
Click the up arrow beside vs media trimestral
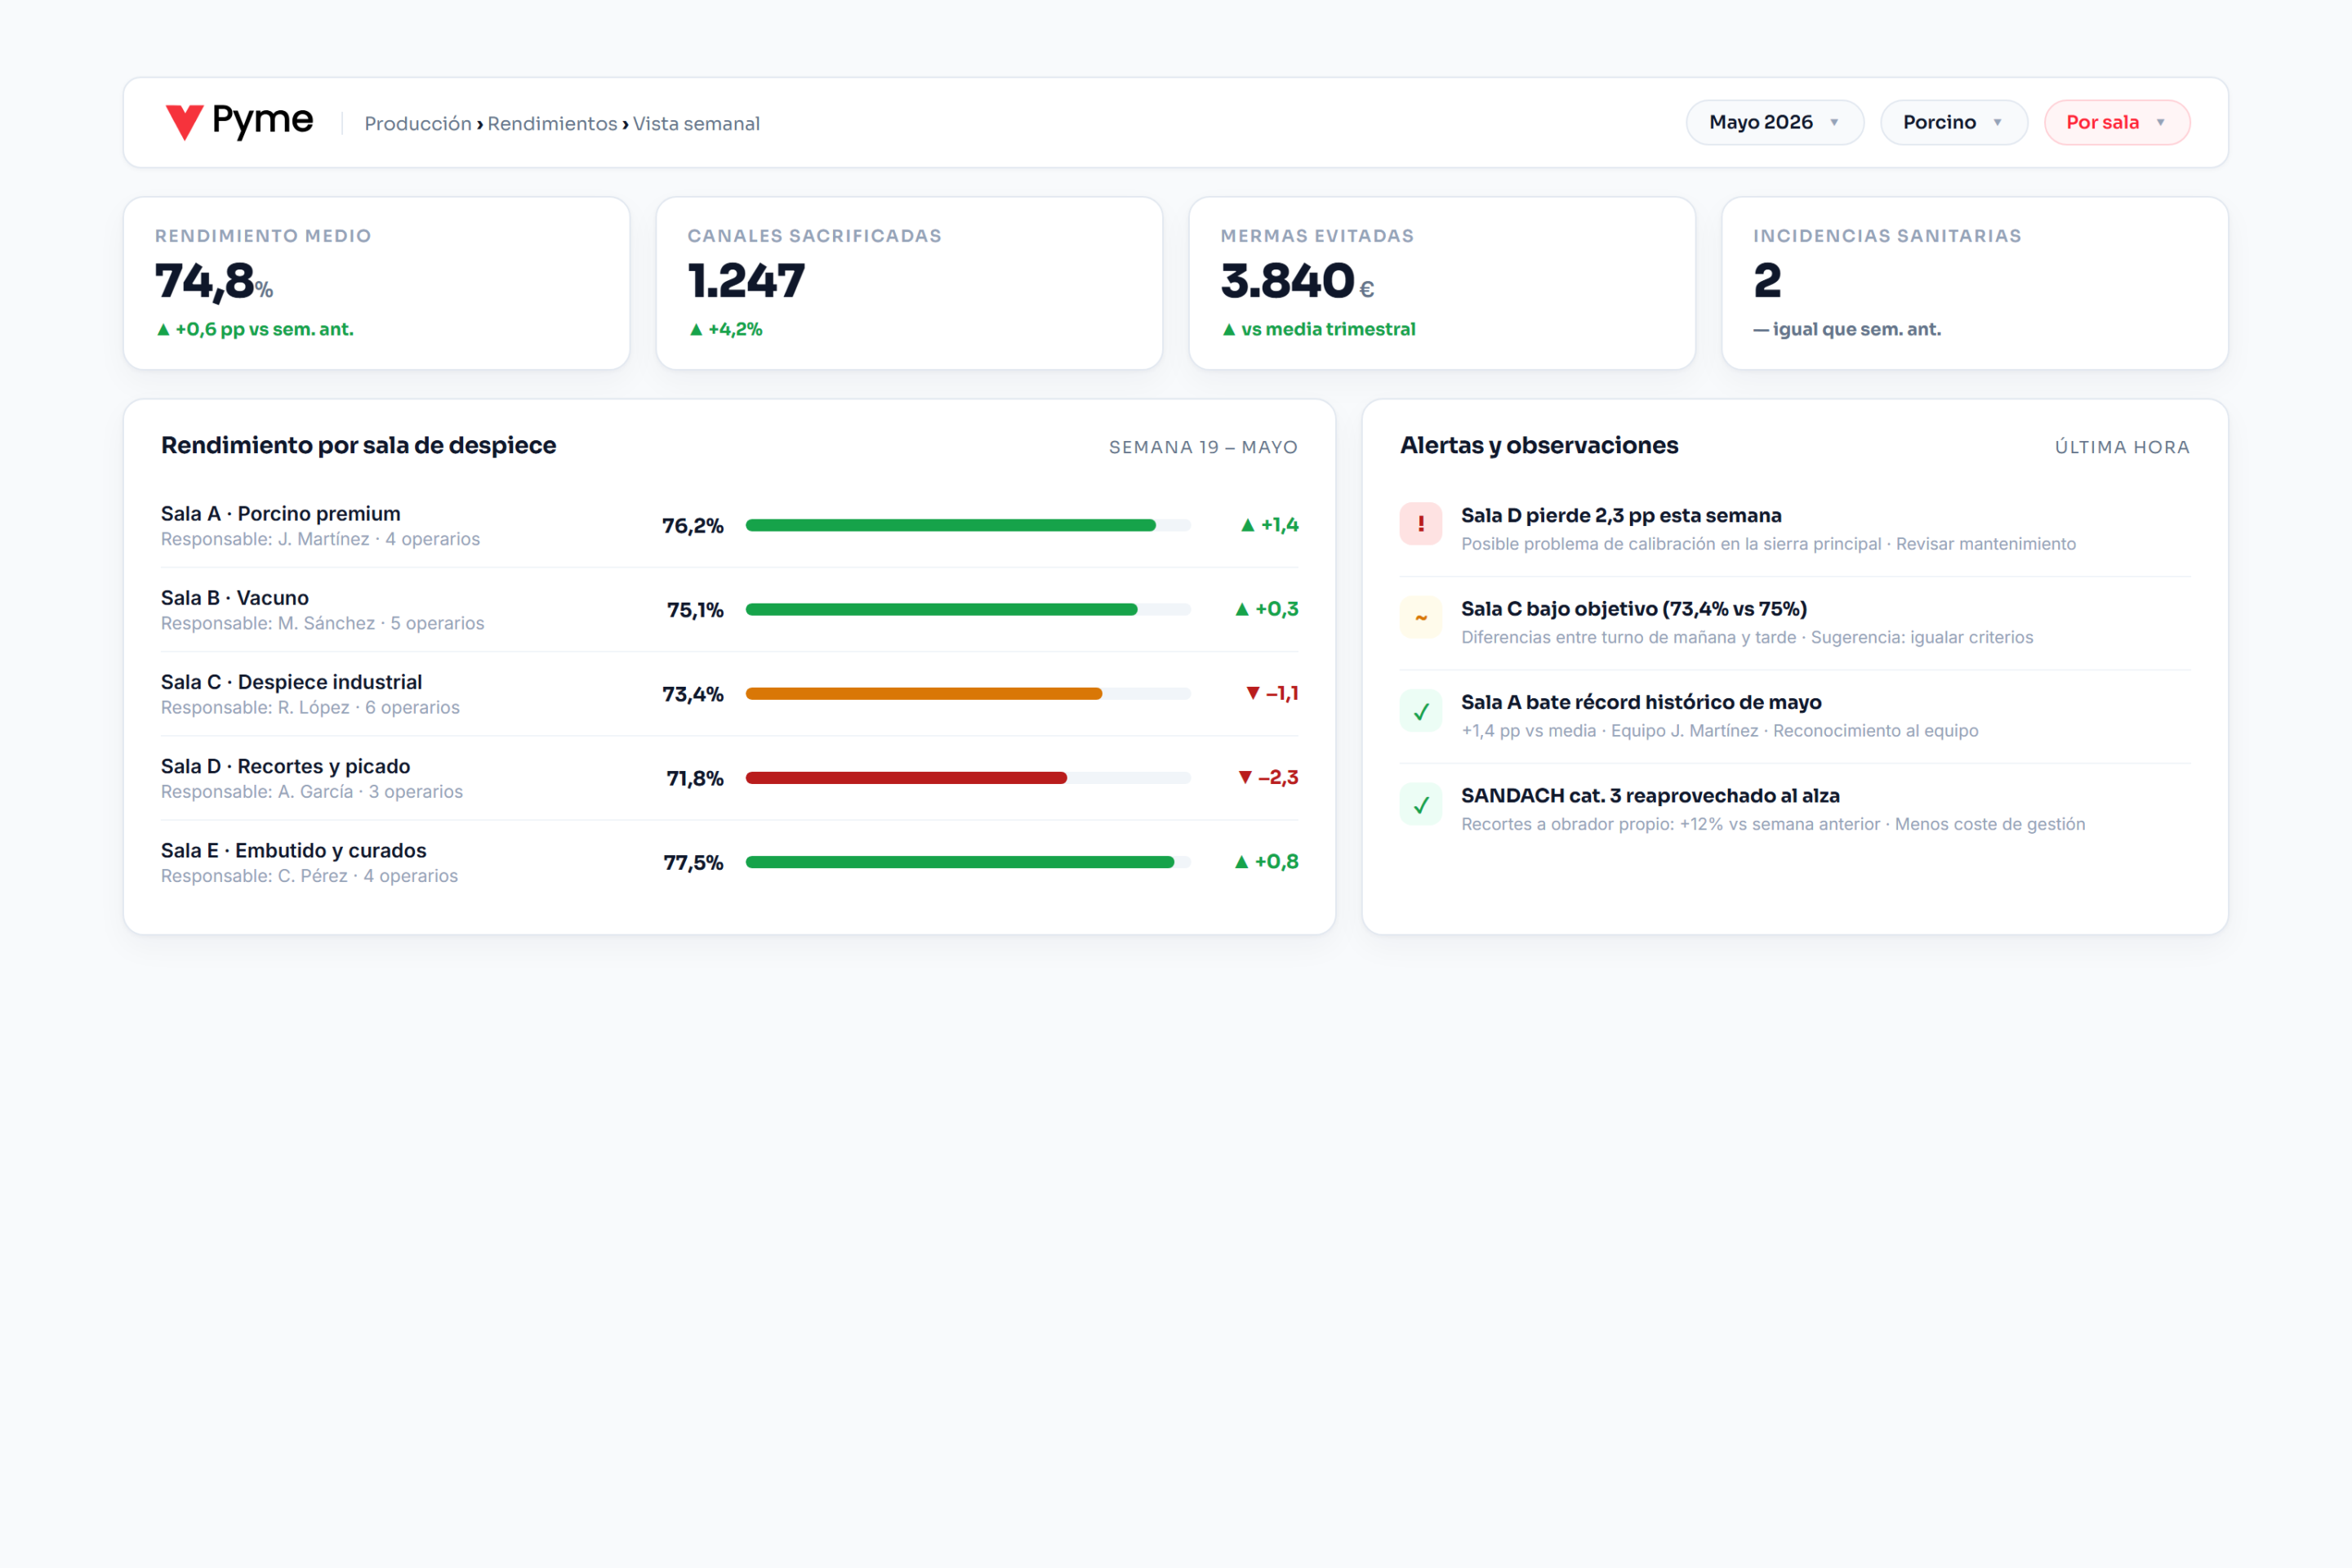click(x=1229, y=329)
